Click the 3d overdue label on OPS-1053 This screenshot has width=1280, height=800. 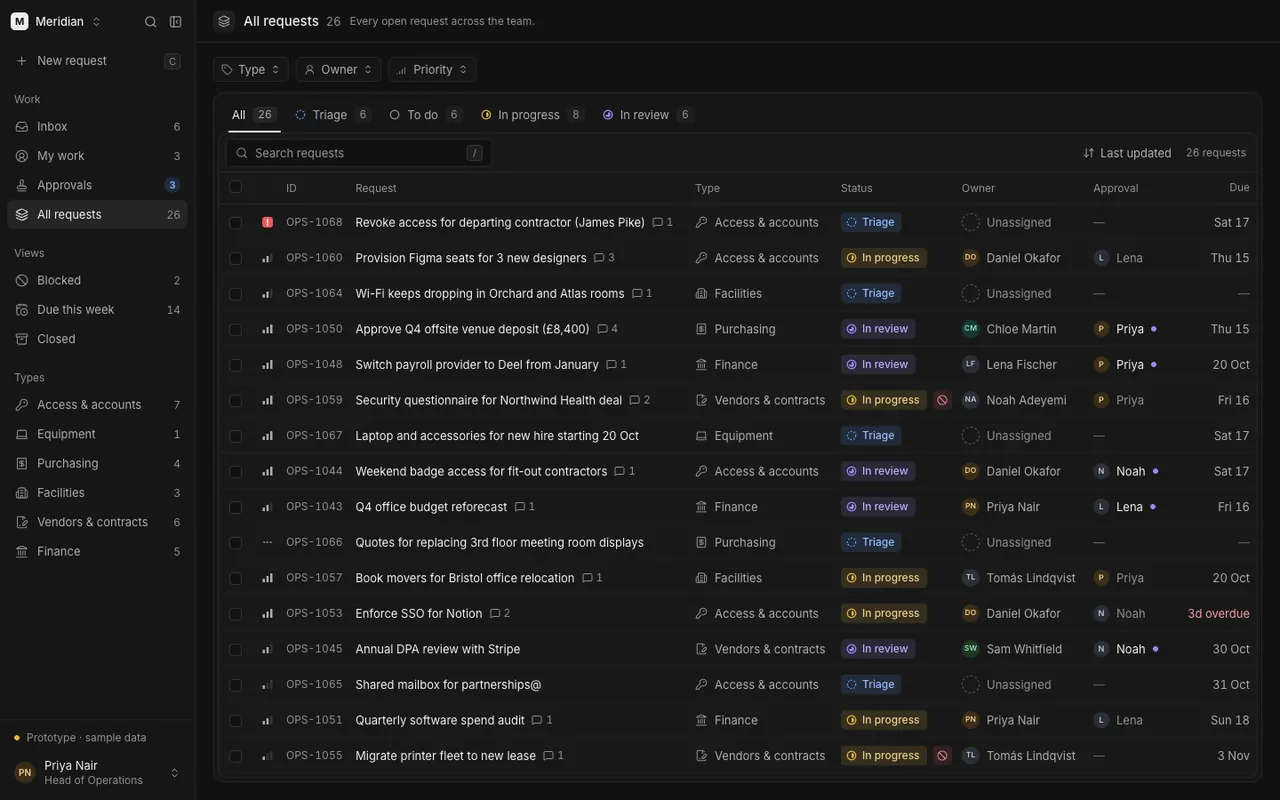point(1218,614)
